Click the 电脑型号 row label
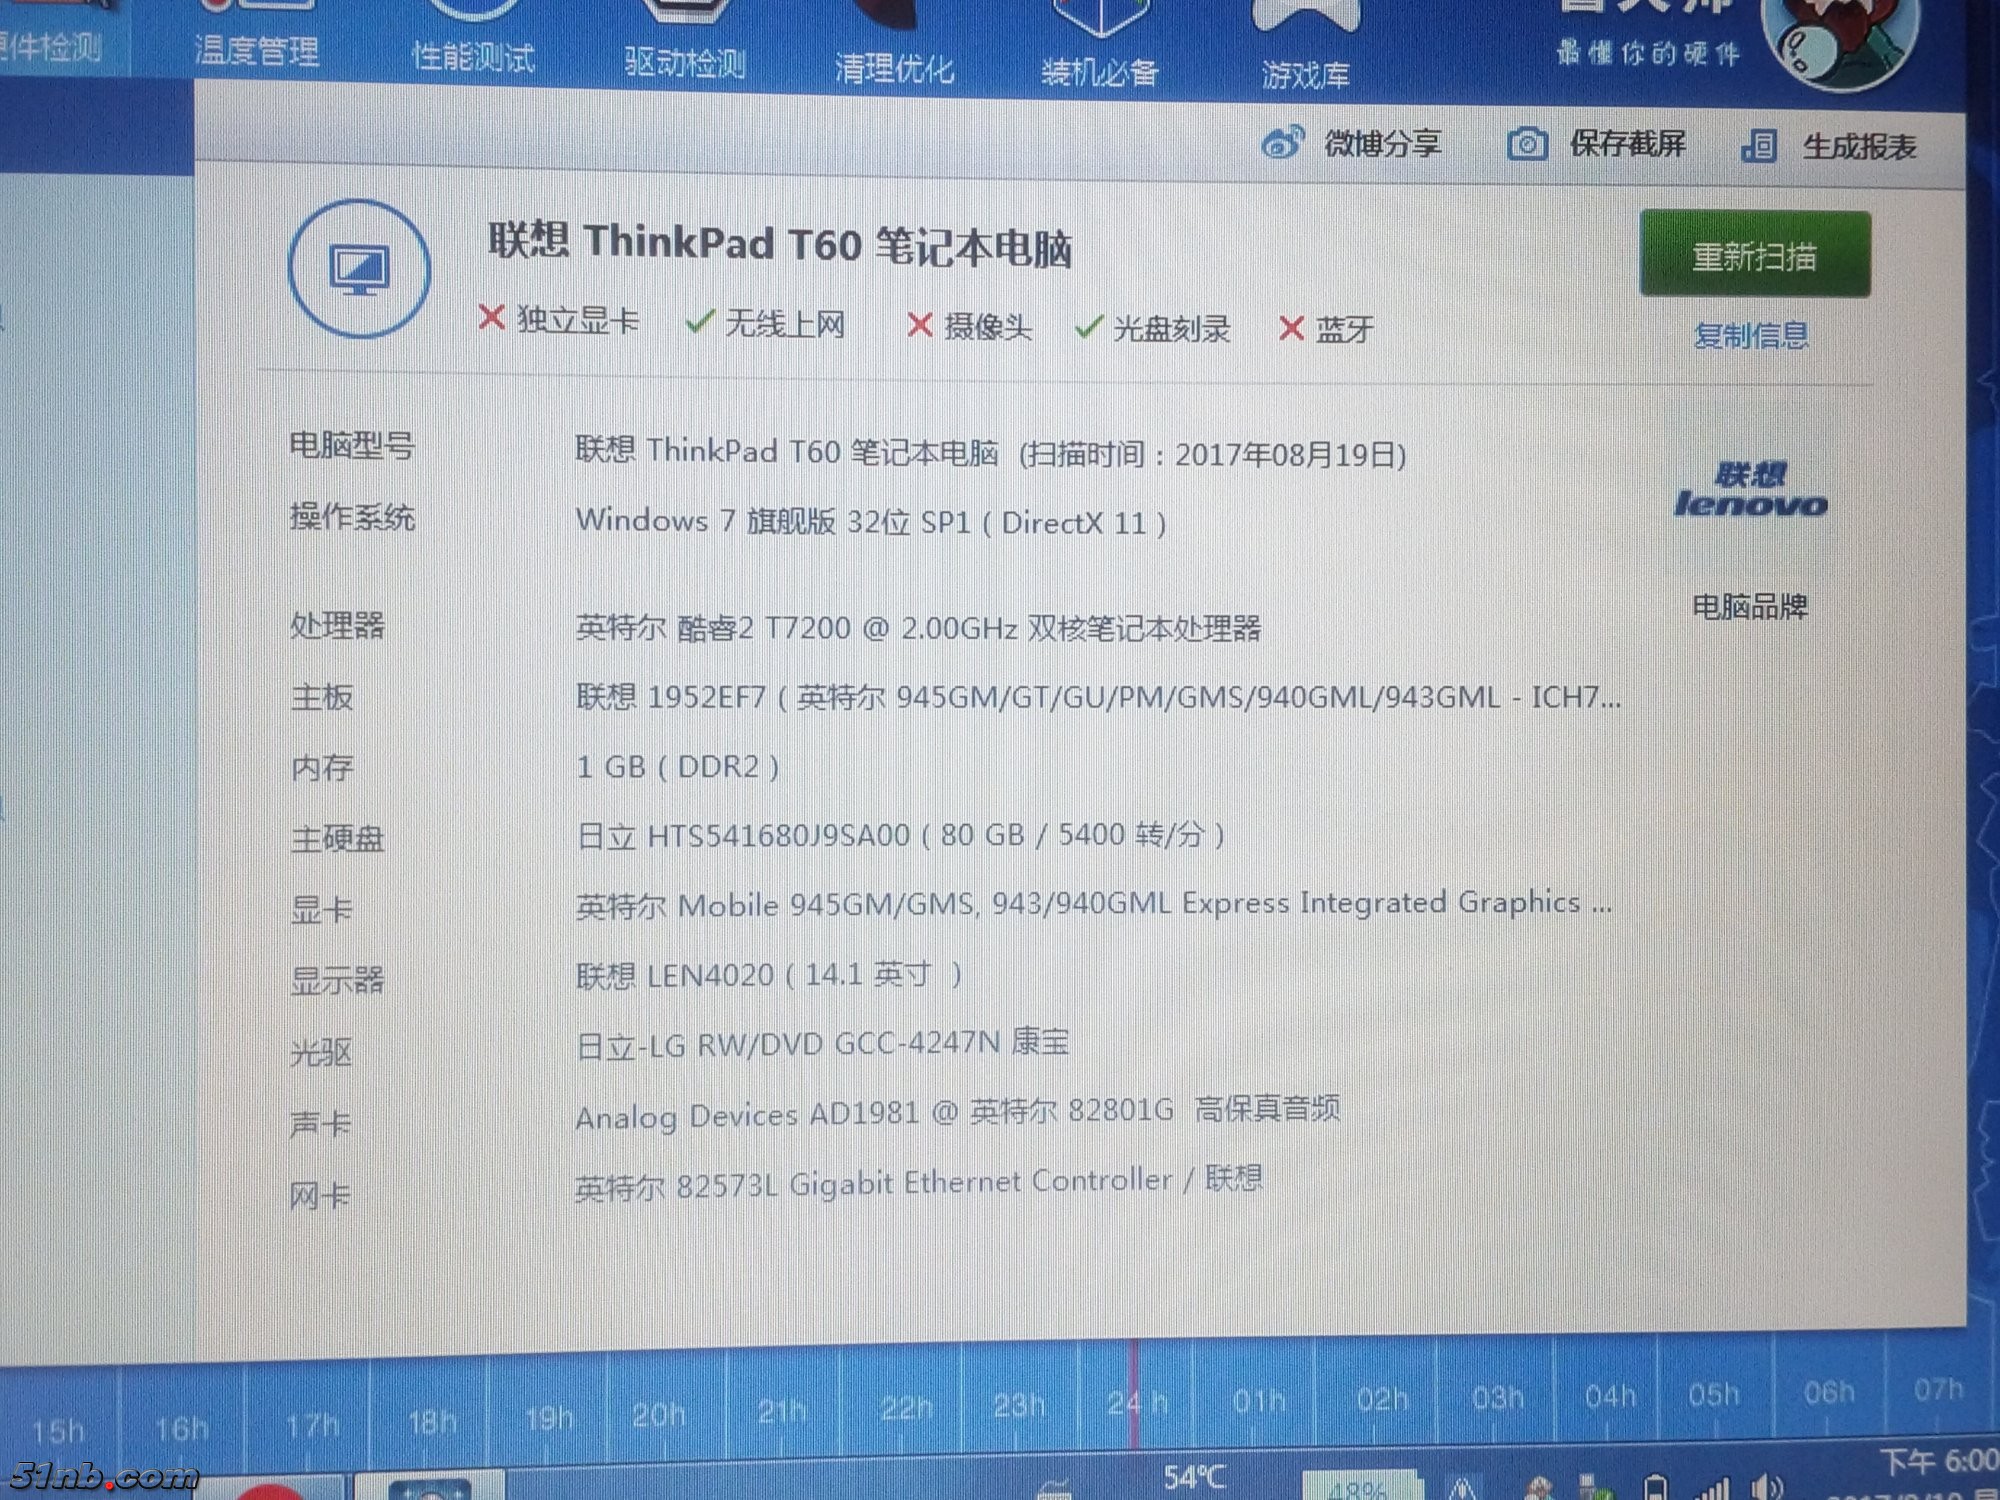Screen dimensions: 2000x1500 click(x=352, y=445)
